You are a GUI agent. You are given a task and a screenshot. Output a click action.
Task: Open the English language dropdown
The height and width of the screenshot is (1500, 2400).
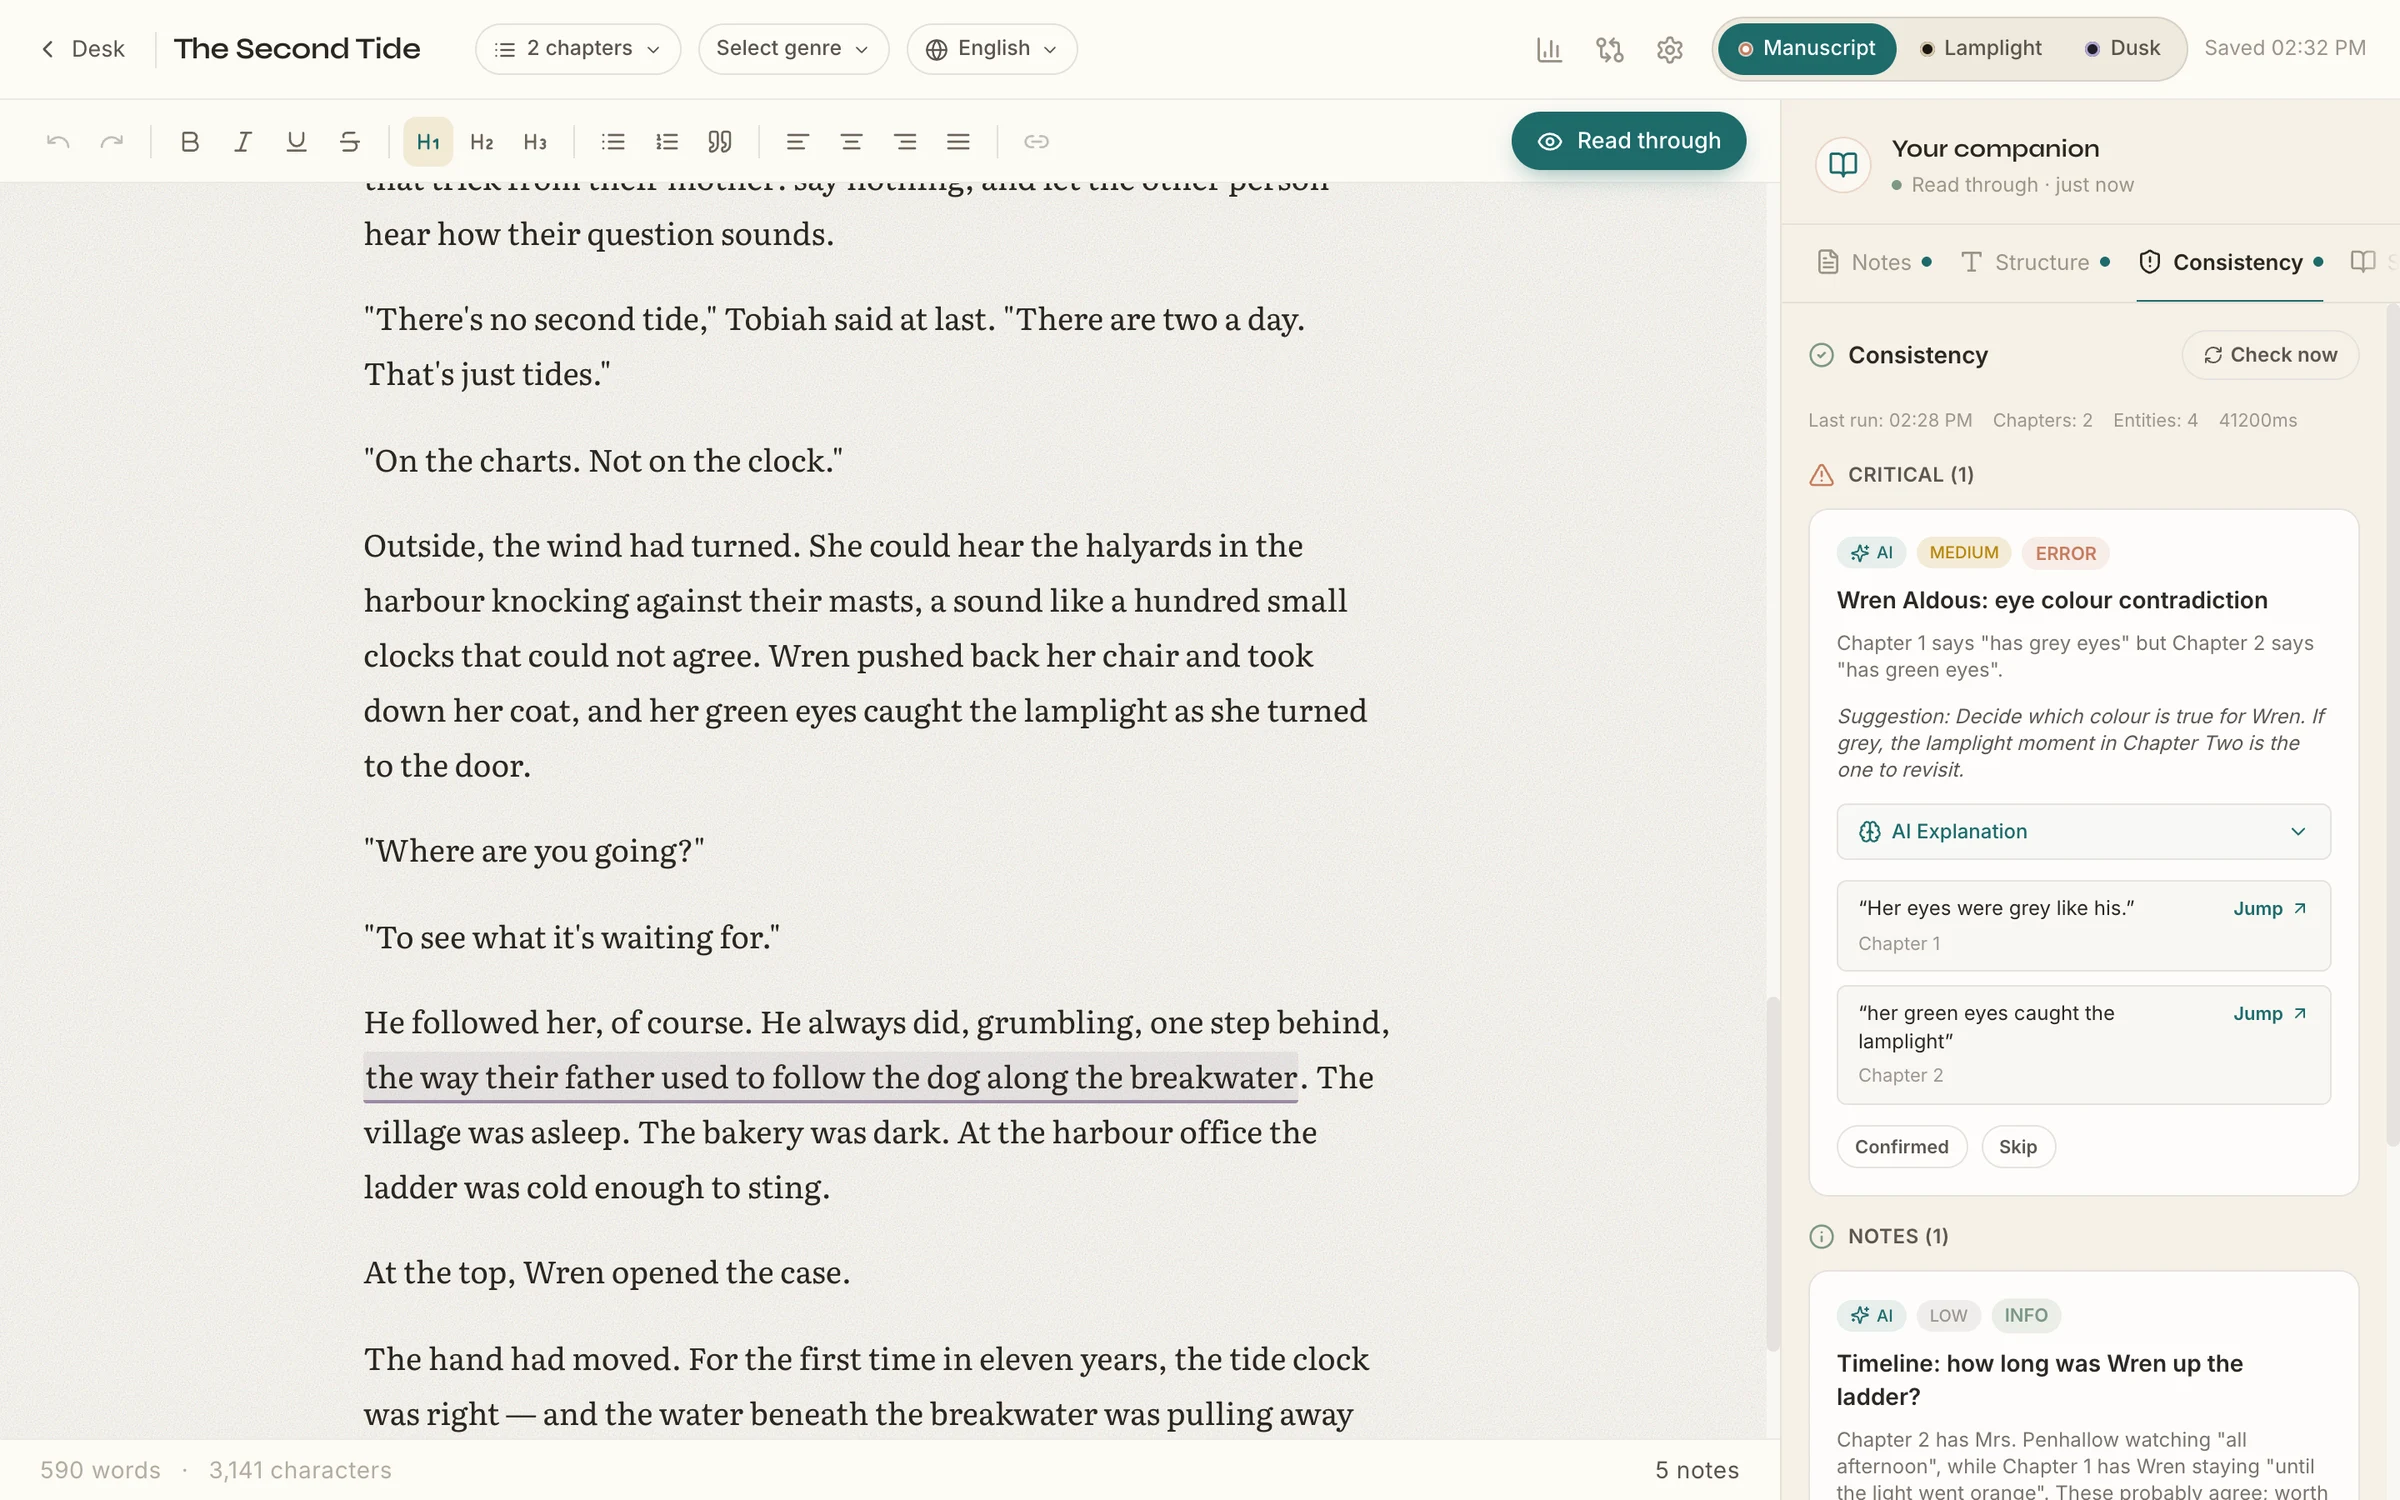[992, 49]
